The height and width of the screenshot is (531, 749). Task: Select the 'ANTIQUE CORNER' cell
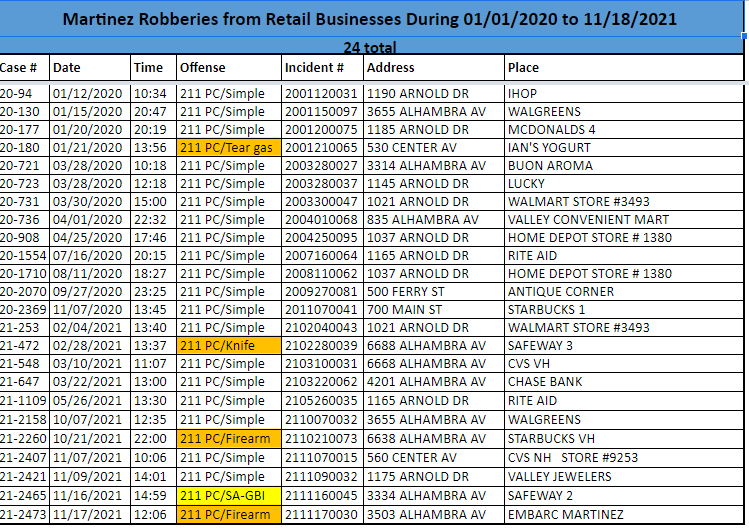pos(624,291)
